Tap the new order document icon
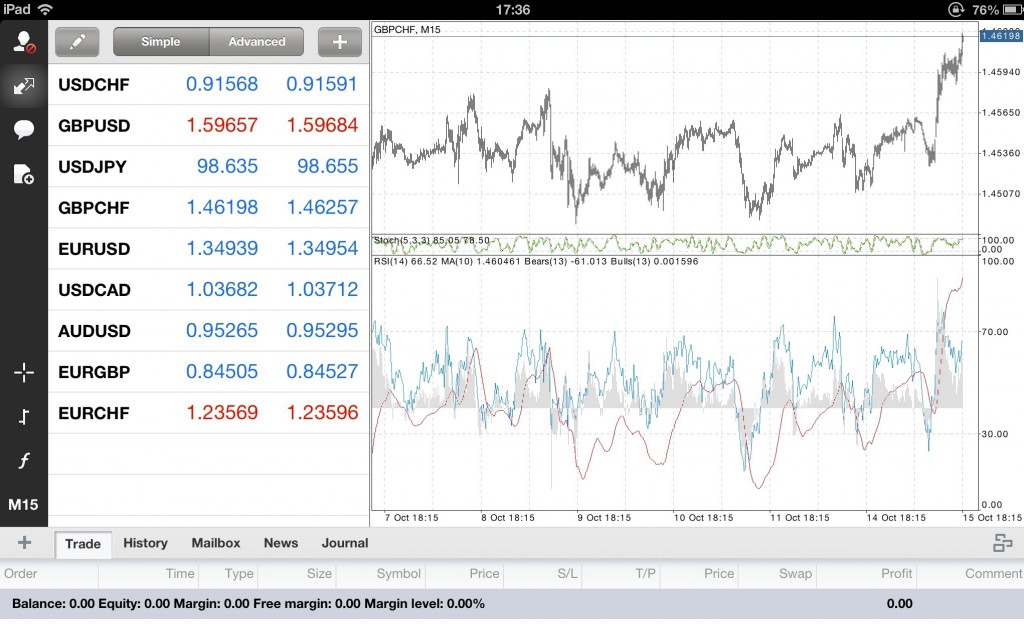The width and height of the screenshot is (1024, 626). coord(24,174)
